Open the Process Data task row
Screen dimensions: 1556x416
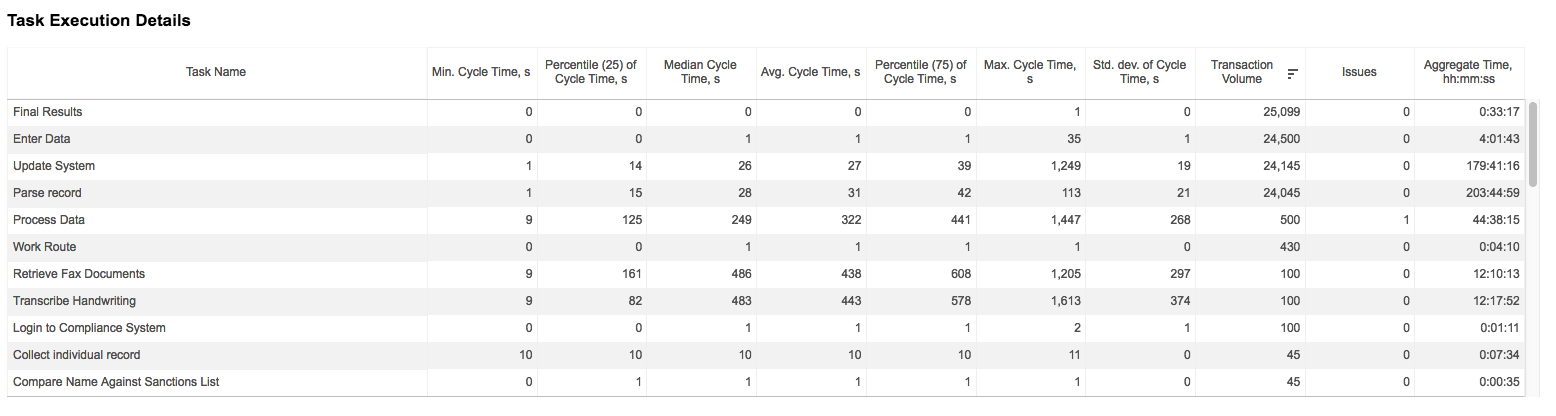[766, 220]
